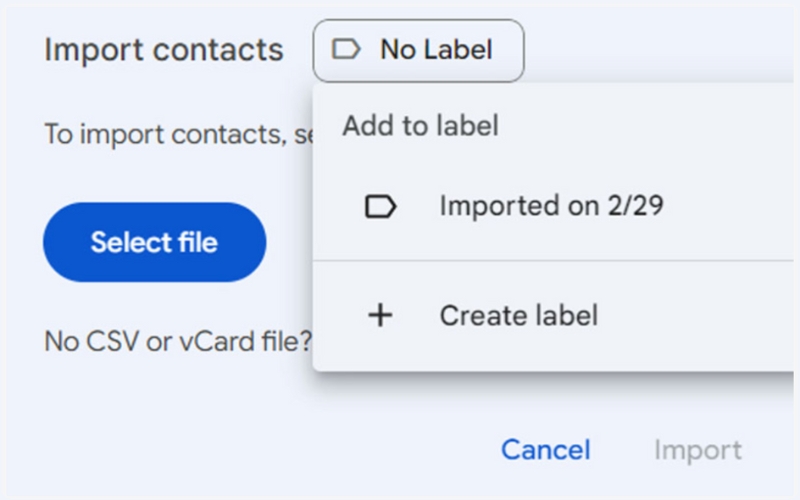Choose the Create label menu entry
This screenshot has width=800, height=500.
pyautogui.click(x=518, y=316)
